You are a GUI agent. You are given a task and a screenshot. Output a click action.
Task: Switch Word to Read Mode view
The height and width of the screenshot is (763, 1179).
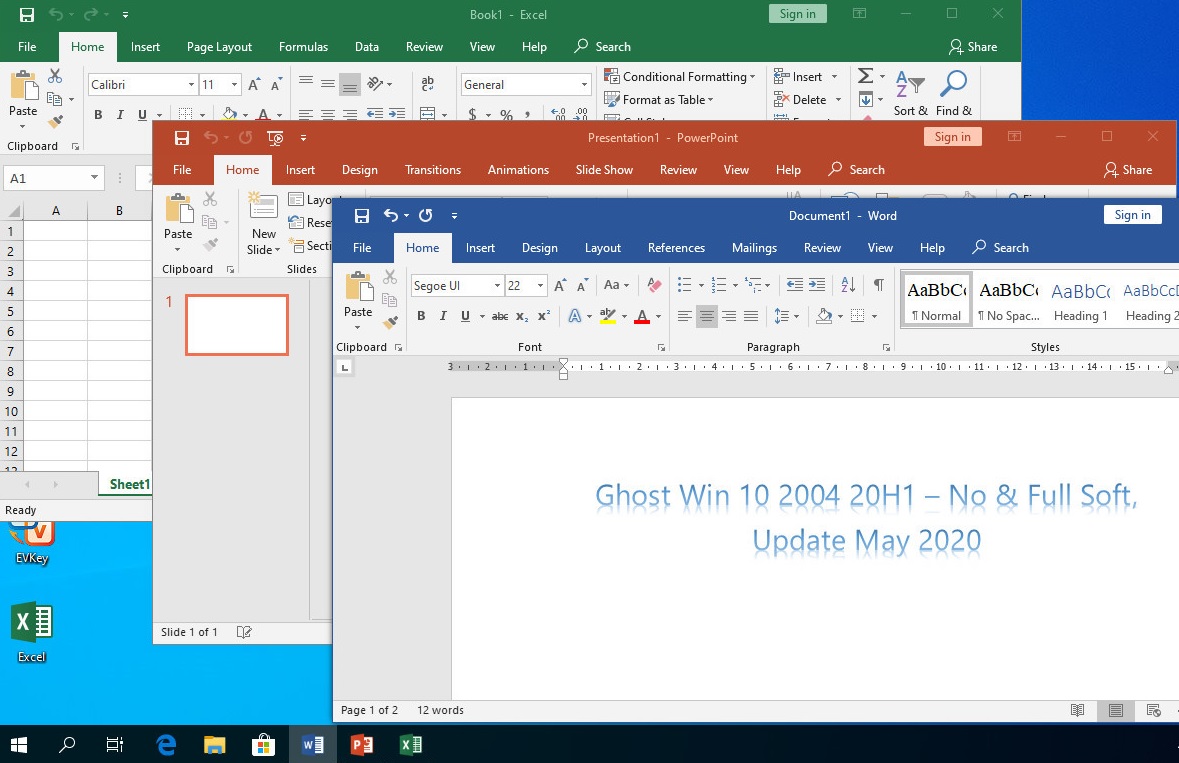click(x=1077, y=710)
